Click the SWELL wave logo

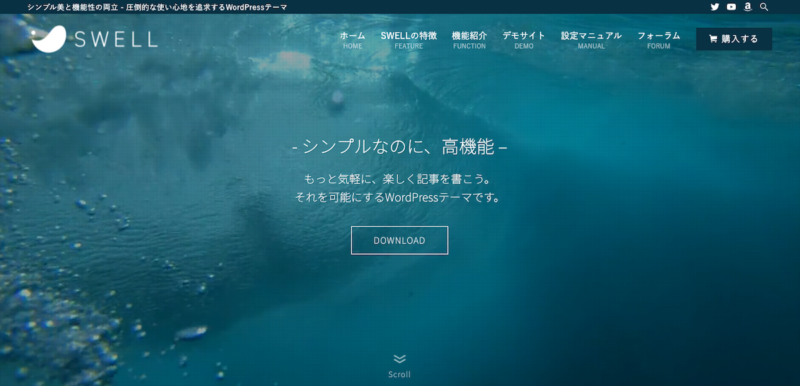coord(49,39)
